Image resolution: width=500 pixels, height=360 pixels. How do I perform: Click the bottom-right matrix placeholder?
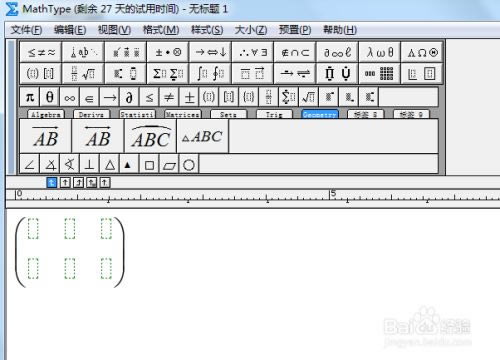(x=106, y=268)
